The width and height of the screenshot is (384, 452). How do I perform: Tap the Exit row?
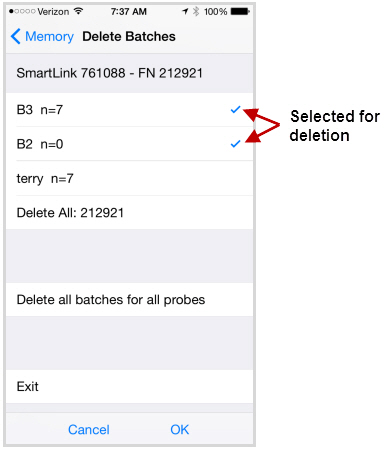tap(129, 386)
